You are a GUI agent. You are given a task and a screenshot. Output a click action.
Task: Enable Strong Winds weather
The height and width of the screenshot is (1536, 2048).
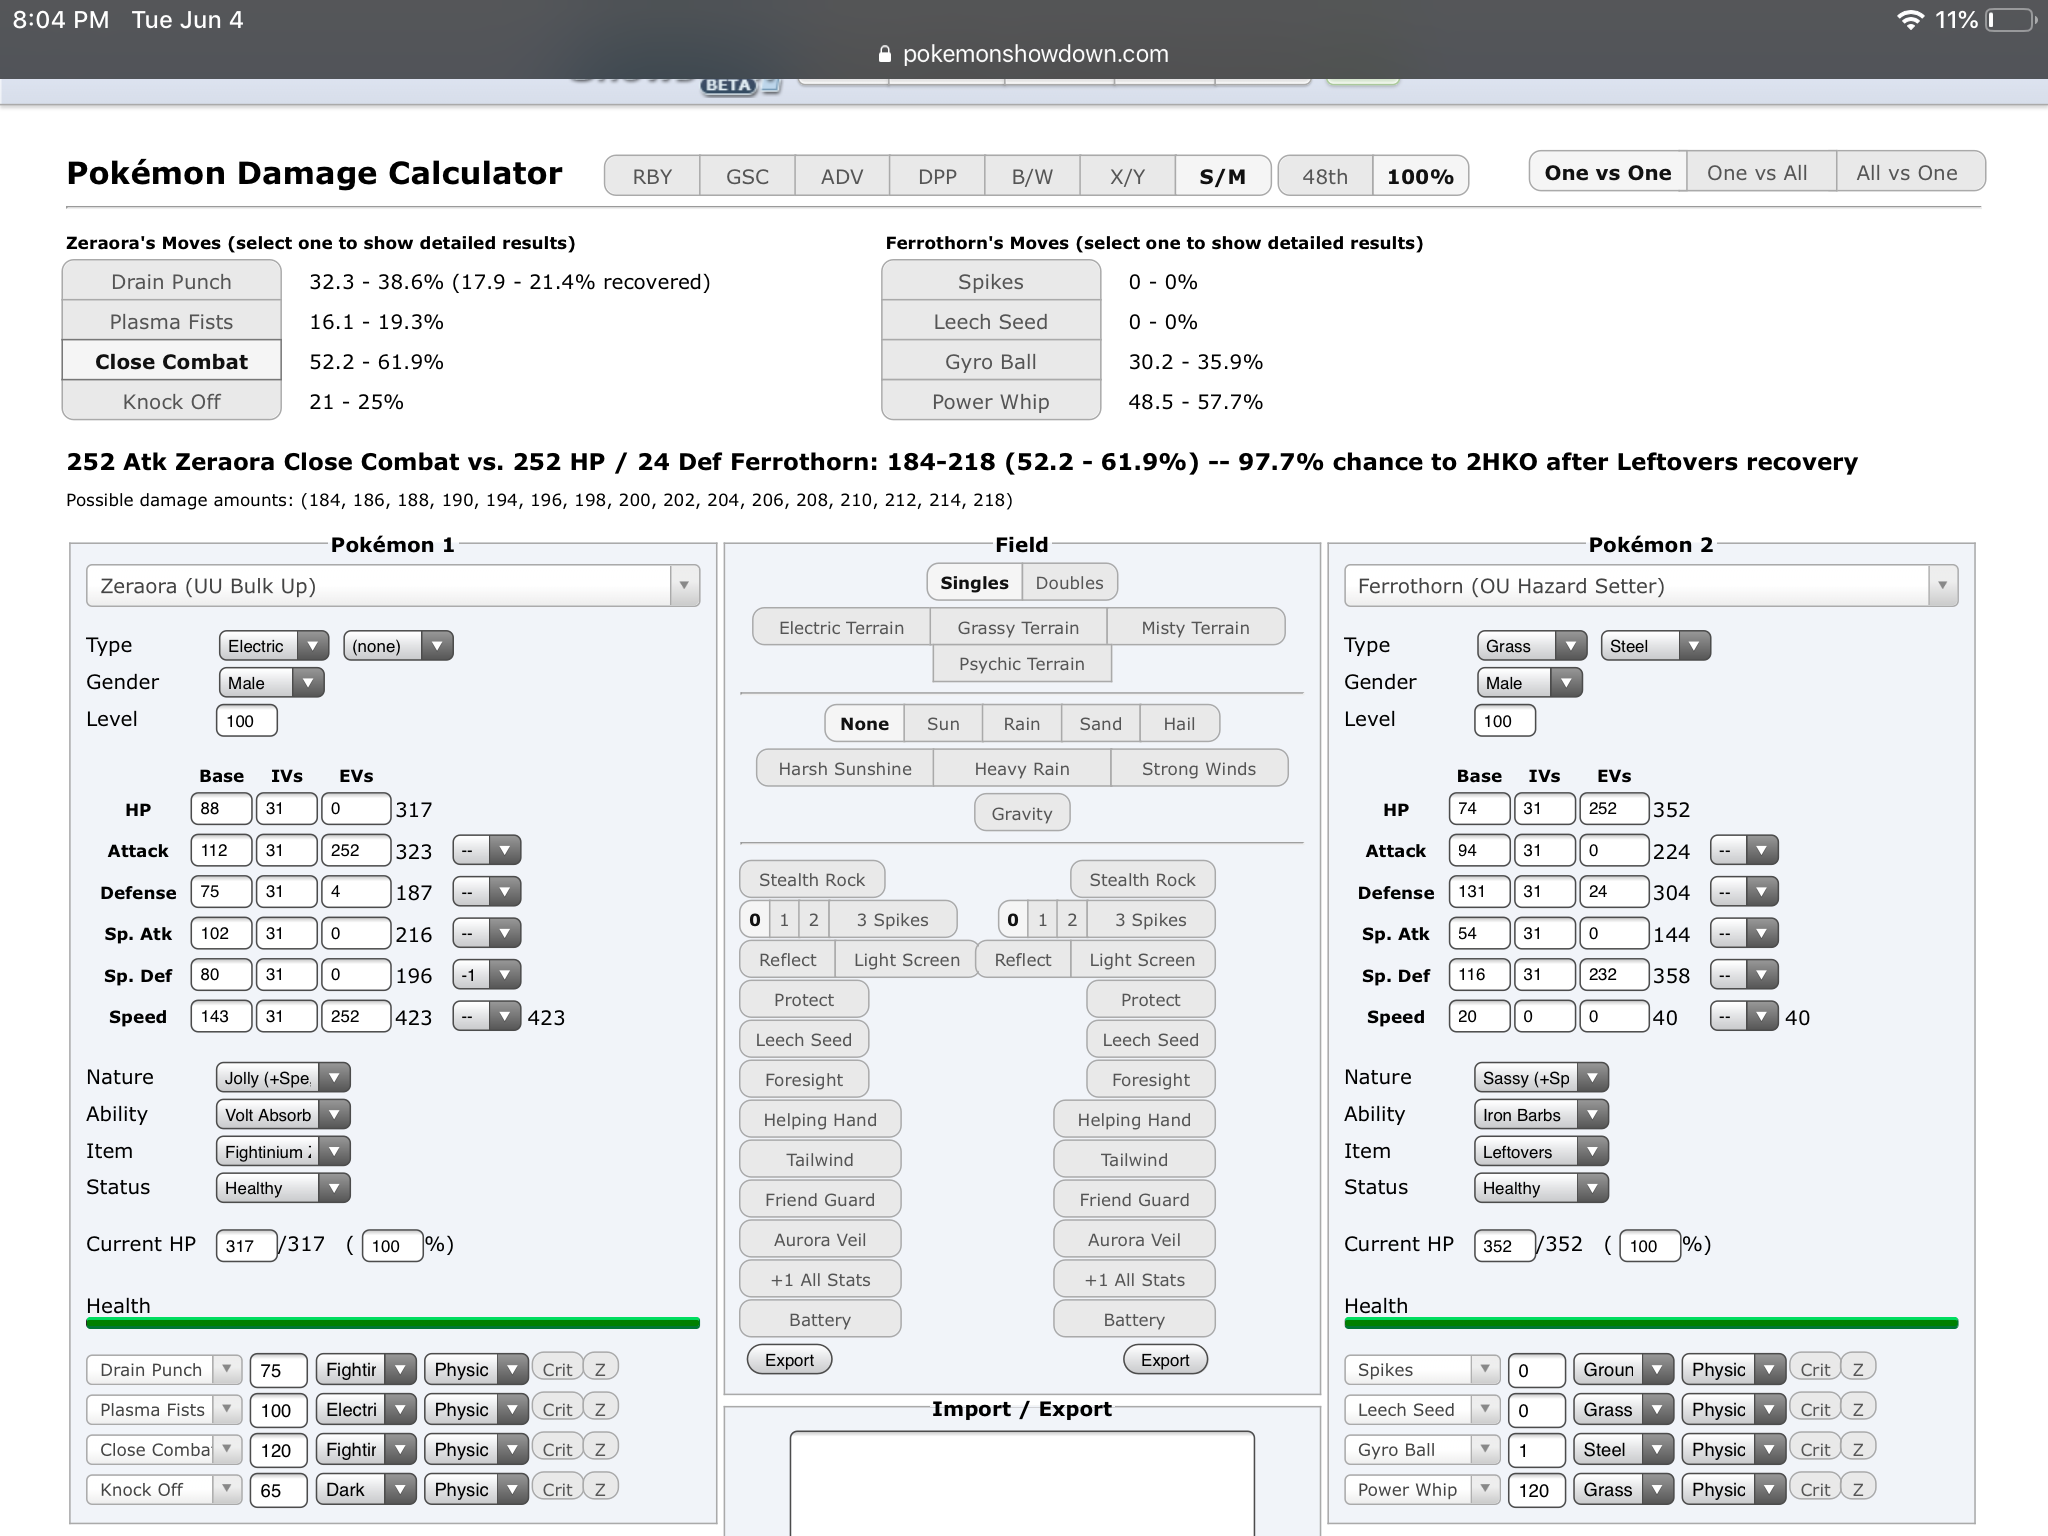1199,768
